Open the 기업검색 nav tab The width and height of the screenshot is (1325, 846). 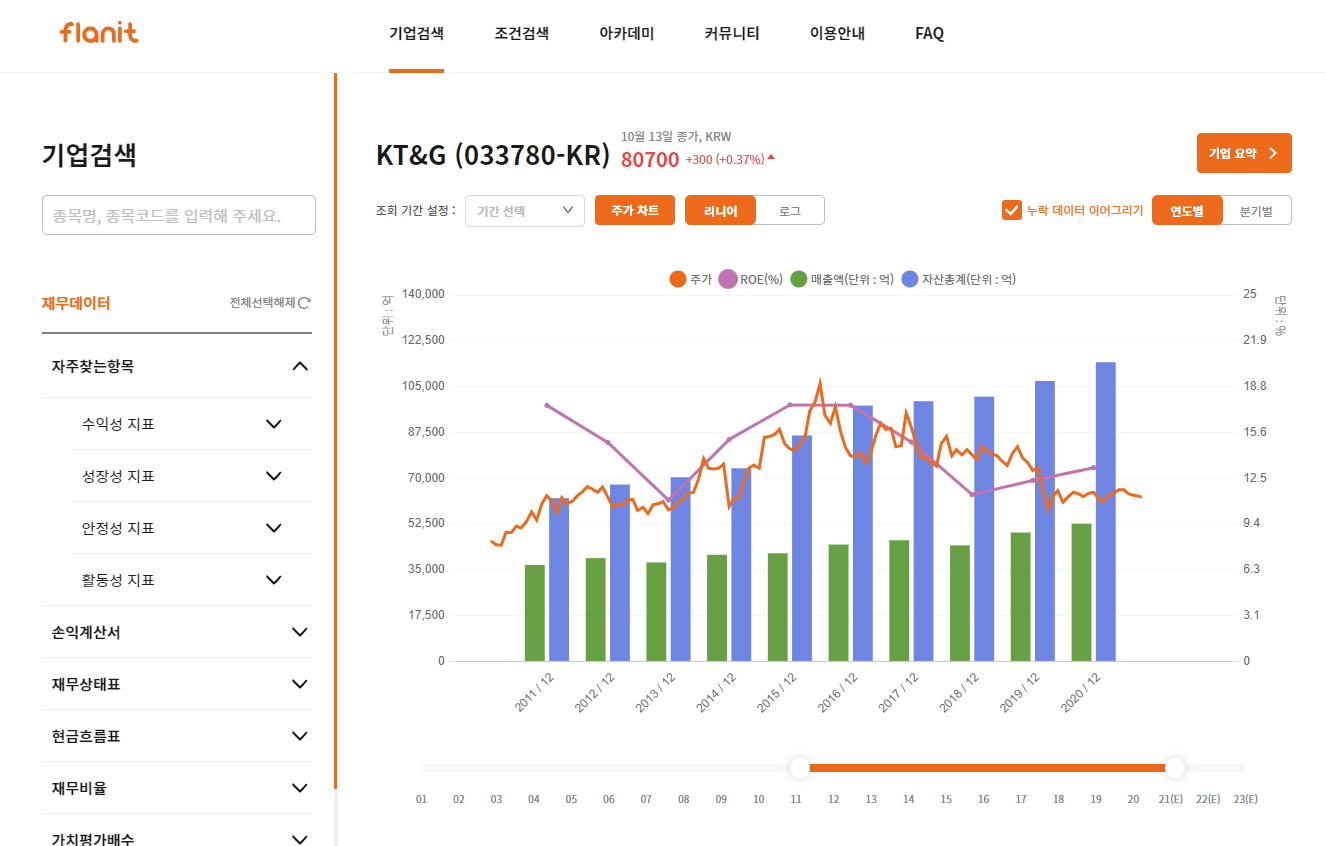(x=416, y=33)
